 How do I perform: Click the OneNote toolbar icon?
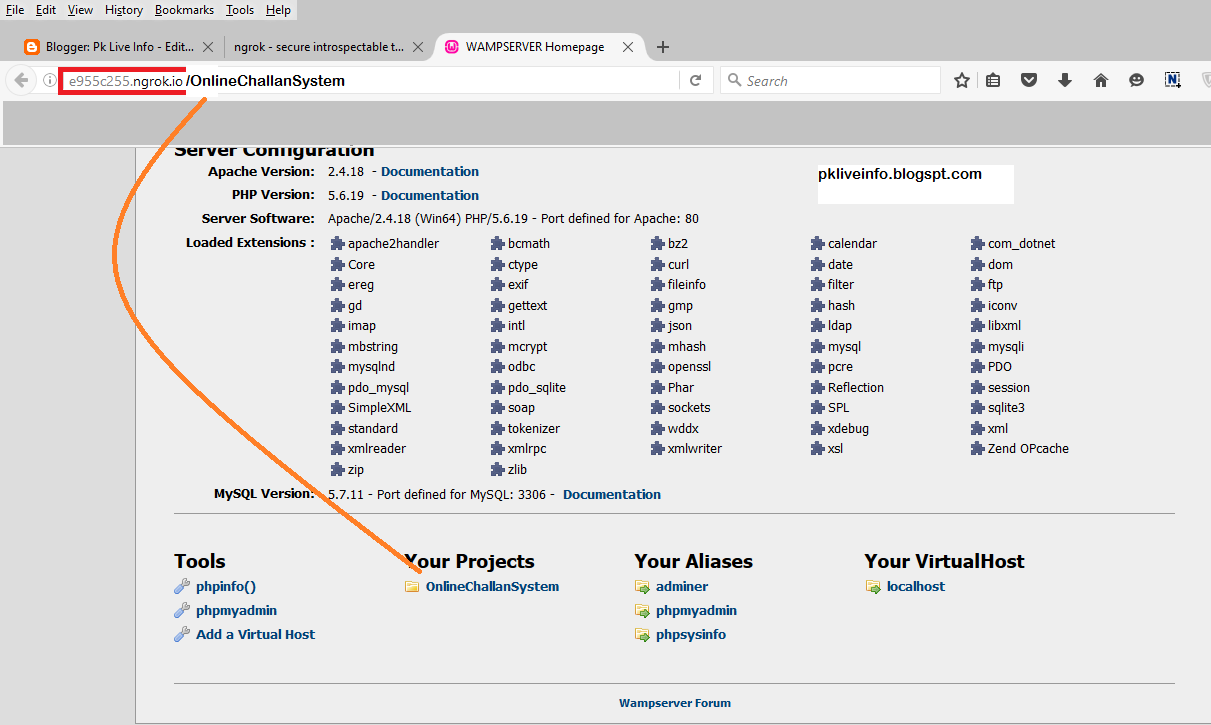tap(1172, 81)
